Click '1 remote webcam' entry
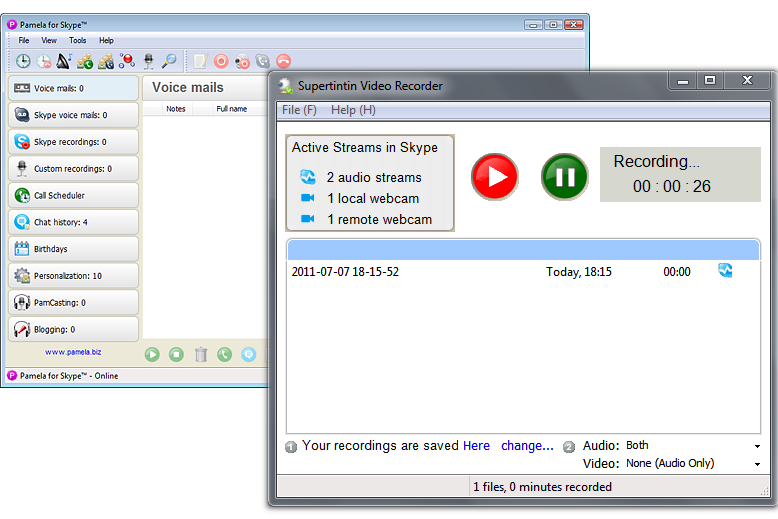778x519 pixels. pyautogui.click(x=366, y=219)
